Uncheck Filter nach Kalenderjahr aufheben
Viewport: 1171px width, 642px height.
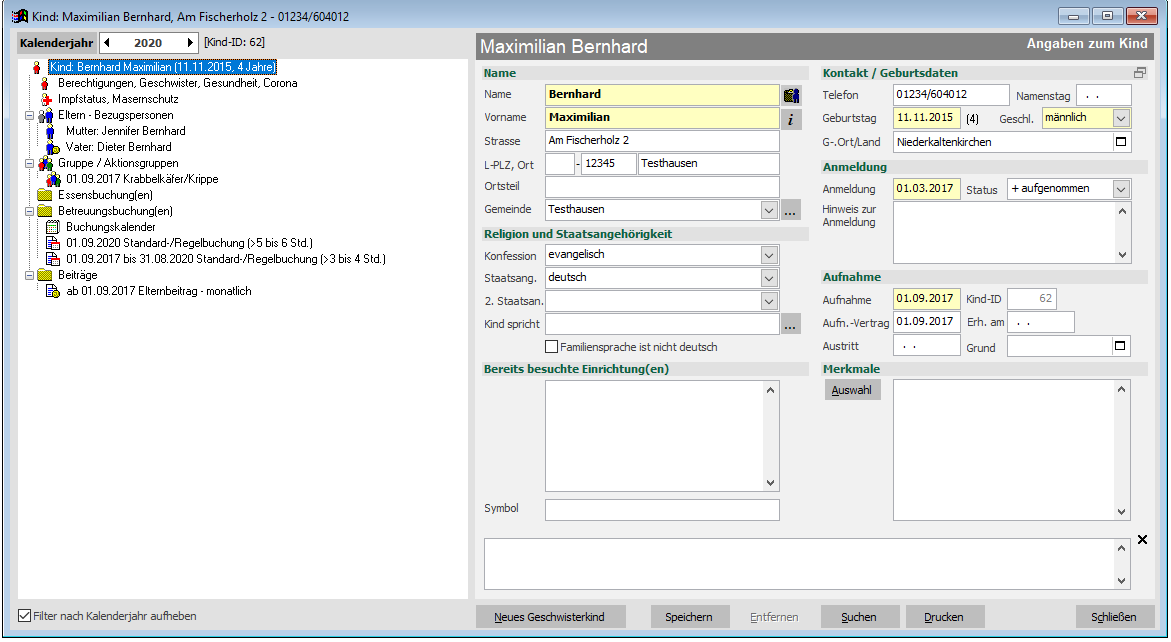pyautogui.click(x=25, y=616)
